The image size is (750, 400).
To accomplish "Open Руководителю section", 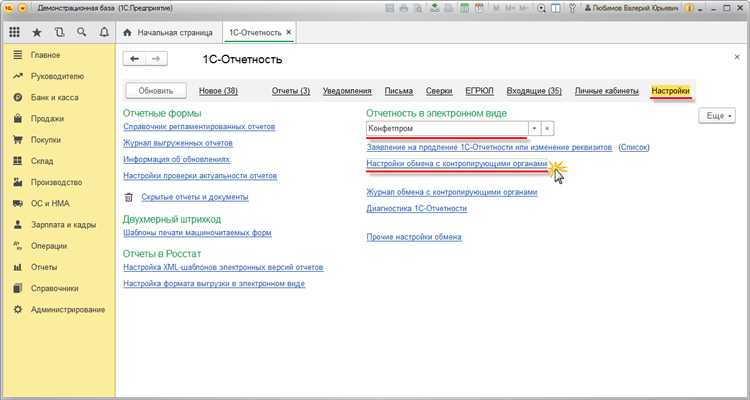I will (57, 76).
